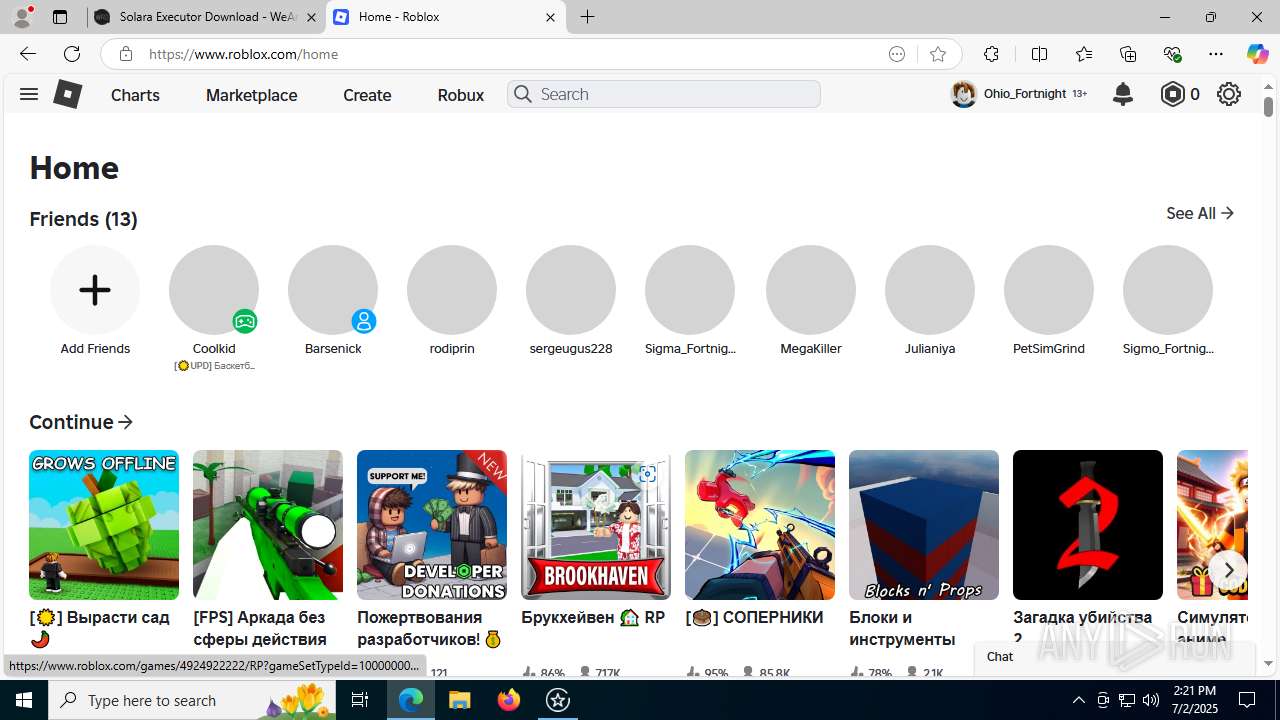Click the Roblox logo icon
The image size is (1280, 720).
click(x=67, y=94)
